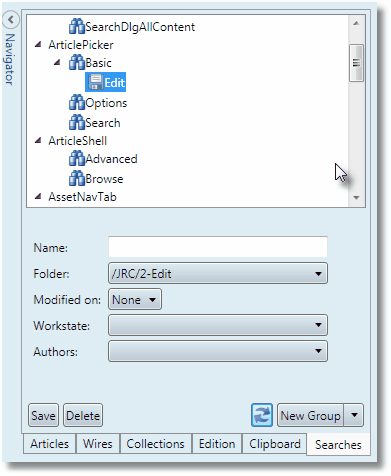This screenshot has height=476, width=391.
Task: Open the Folder dropdown showing /JRC/2-Edit
Action: [218, 273]
